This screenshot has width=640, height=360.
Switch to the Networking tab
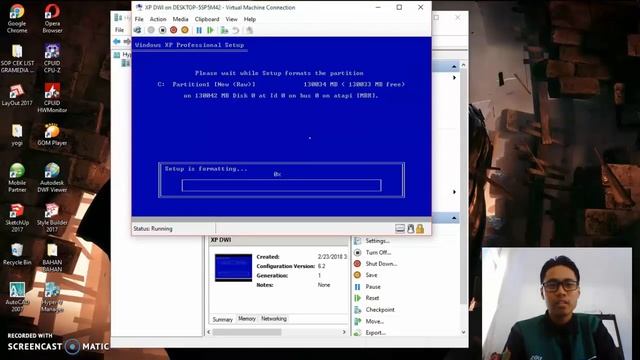pos(274,319)
